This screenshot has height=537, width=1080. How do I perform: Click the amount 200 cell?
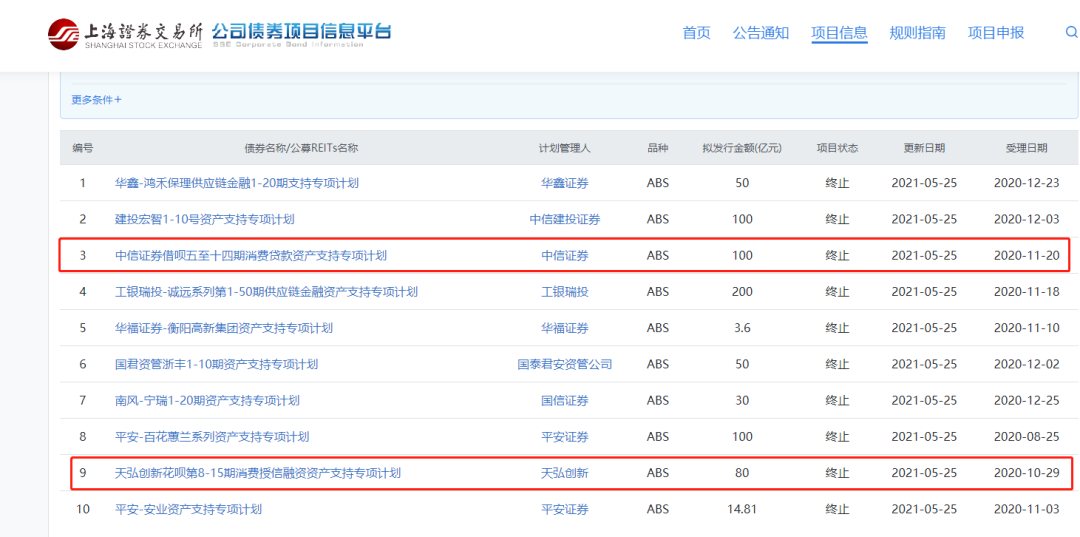pos(742,292)
